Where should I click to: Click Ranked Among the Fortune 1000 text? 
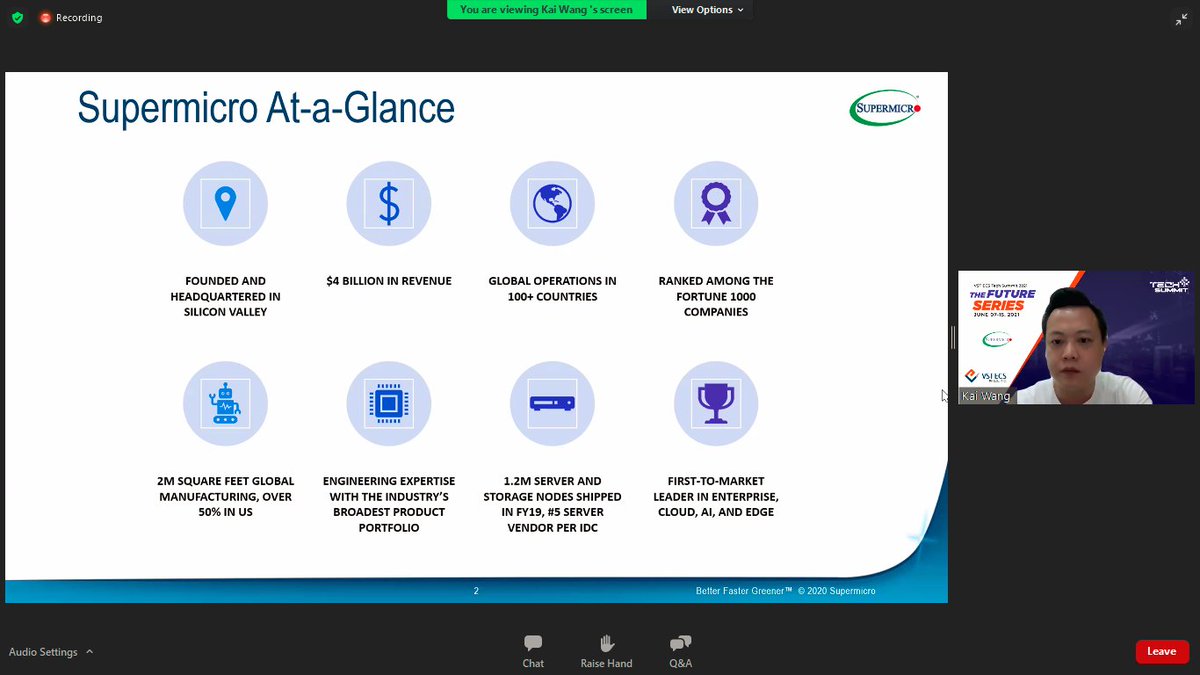(x=716, y=296)
